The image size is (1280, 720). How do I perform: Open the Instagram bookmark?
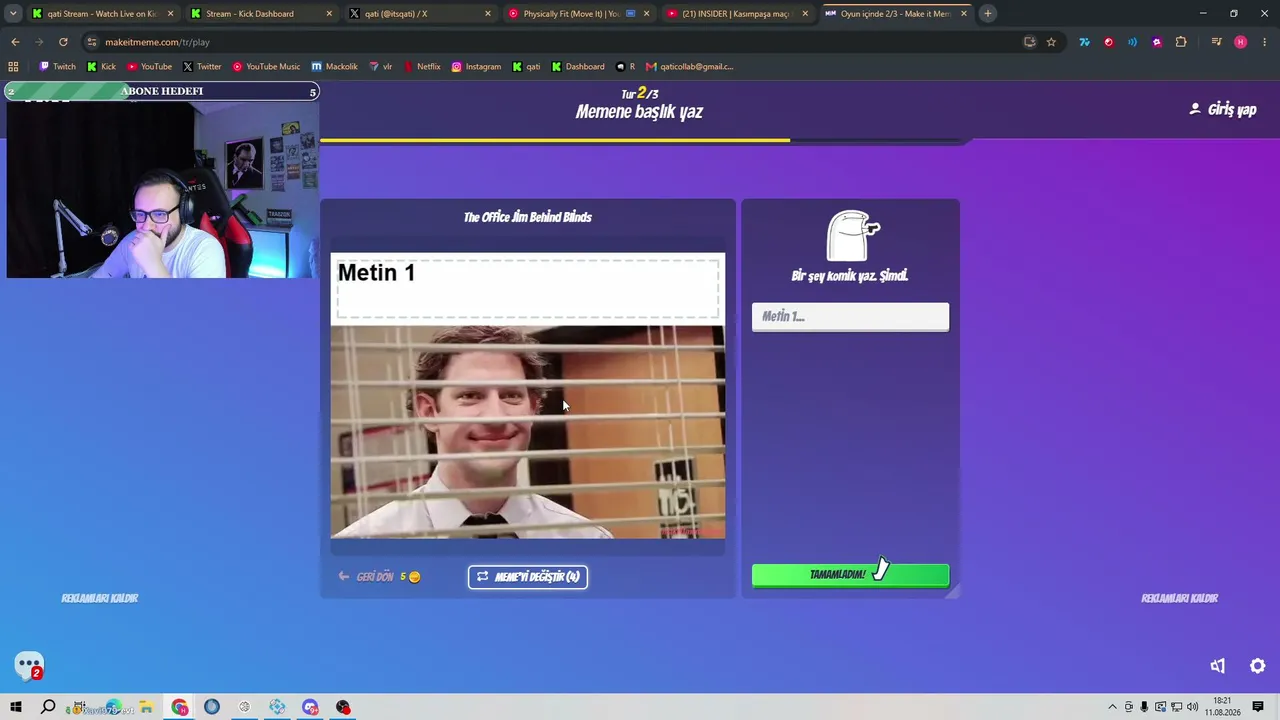click(x=476, y=67)
